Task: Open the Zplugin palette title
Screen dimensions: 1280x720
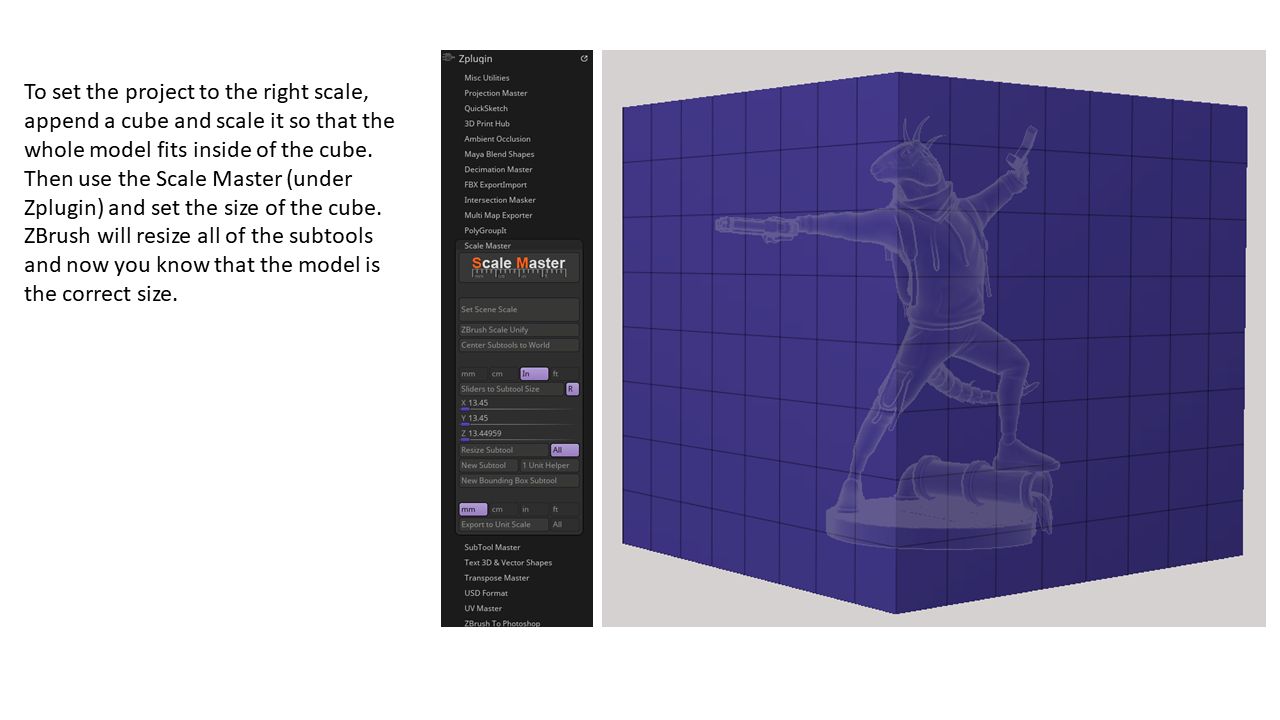Action: (475, 59)
